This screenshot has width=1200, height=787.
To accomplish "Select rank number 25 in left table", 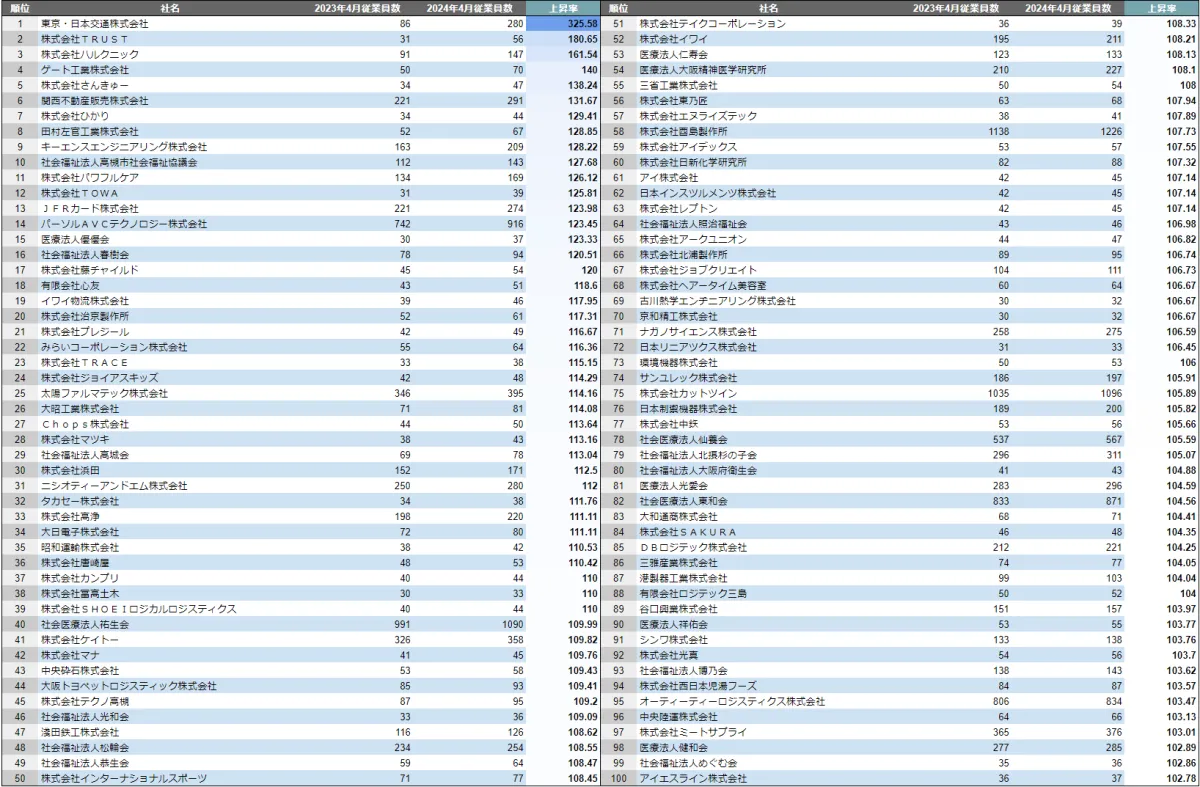I will [x=19, y=393].
